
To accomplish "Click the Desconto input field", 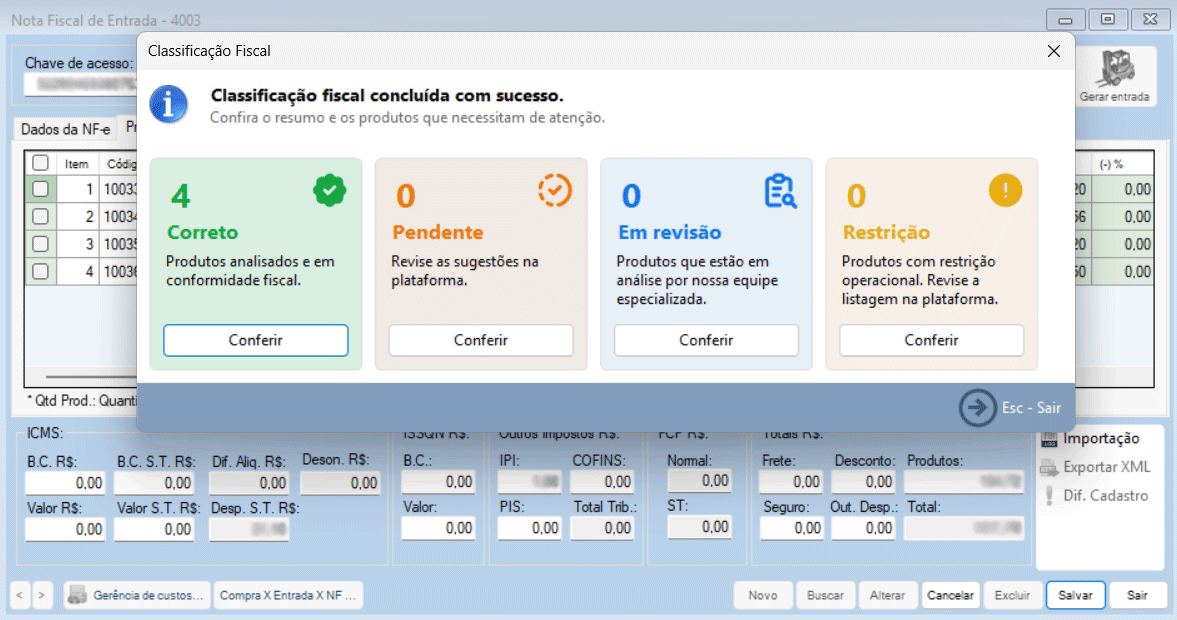I will point(864,481).
